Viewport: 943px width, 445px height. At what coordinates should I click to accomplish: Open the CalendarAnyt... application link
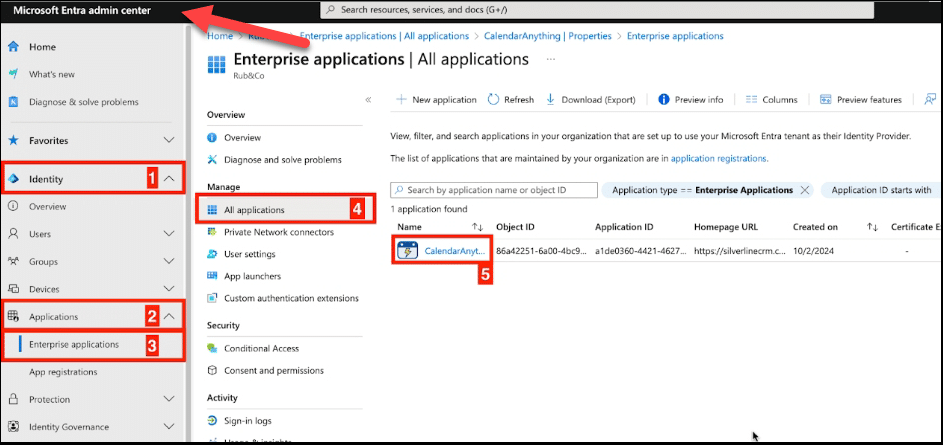455,251
